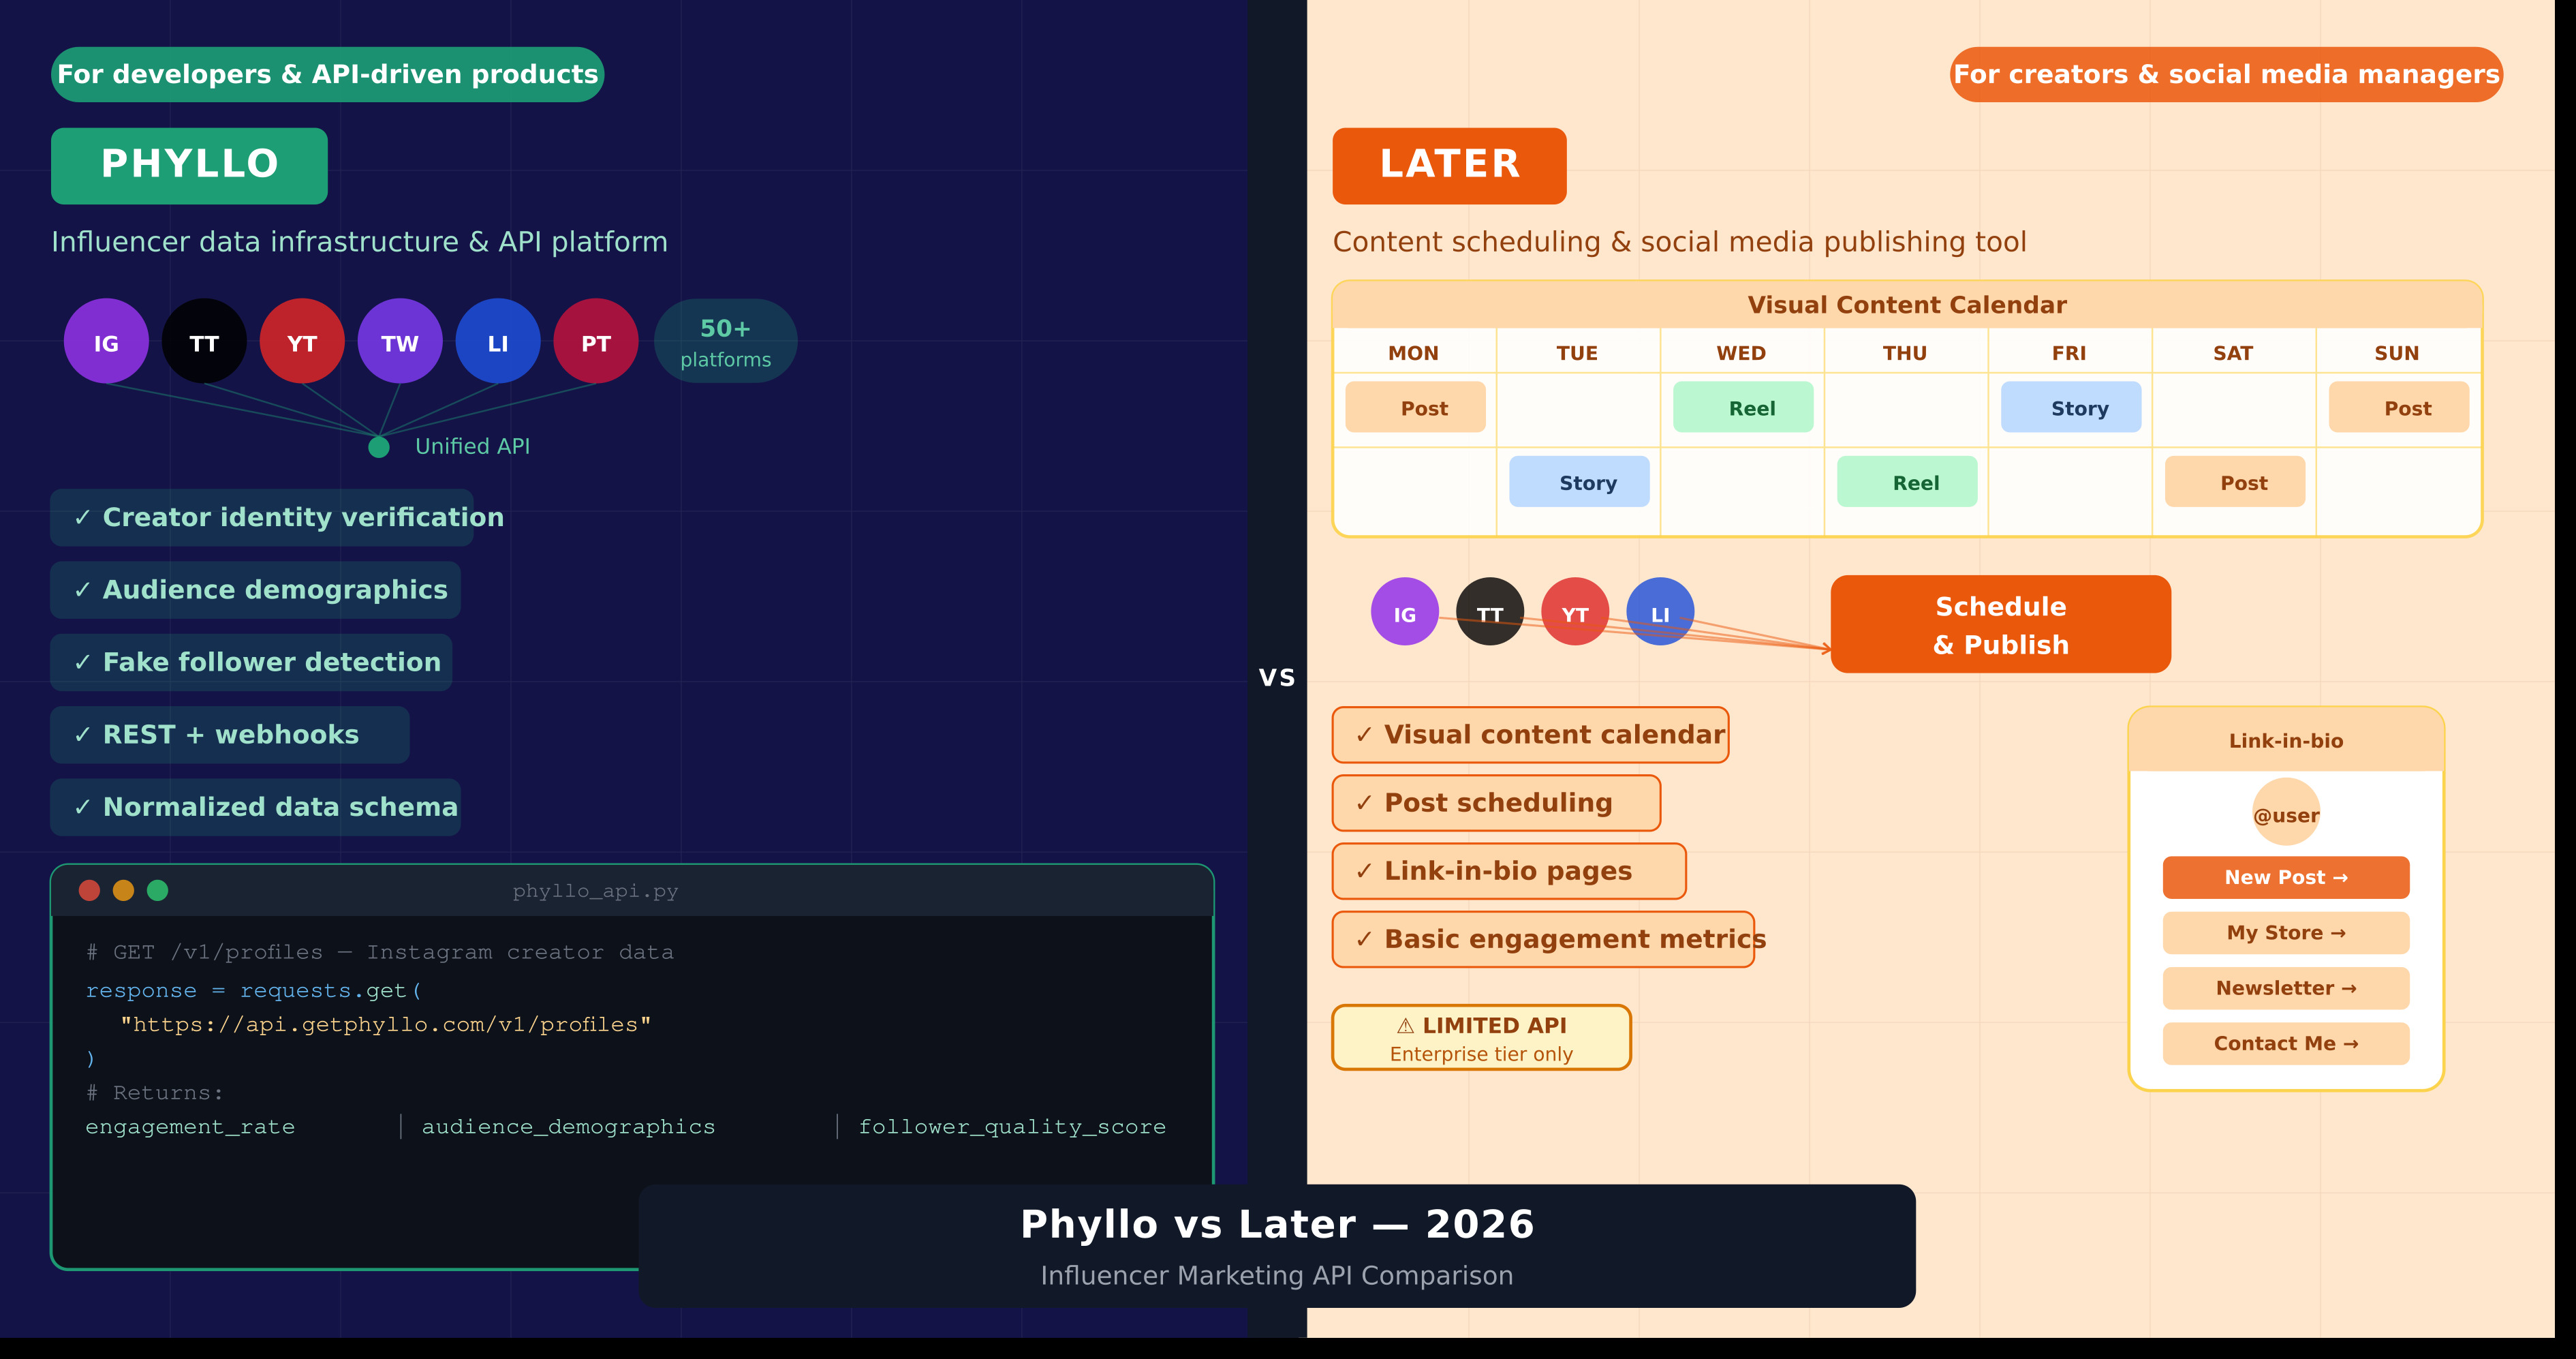Click 'Link-in-bio pages' feature chip
Viewport: 2576px width, 1359px height.
[1509, 871]
